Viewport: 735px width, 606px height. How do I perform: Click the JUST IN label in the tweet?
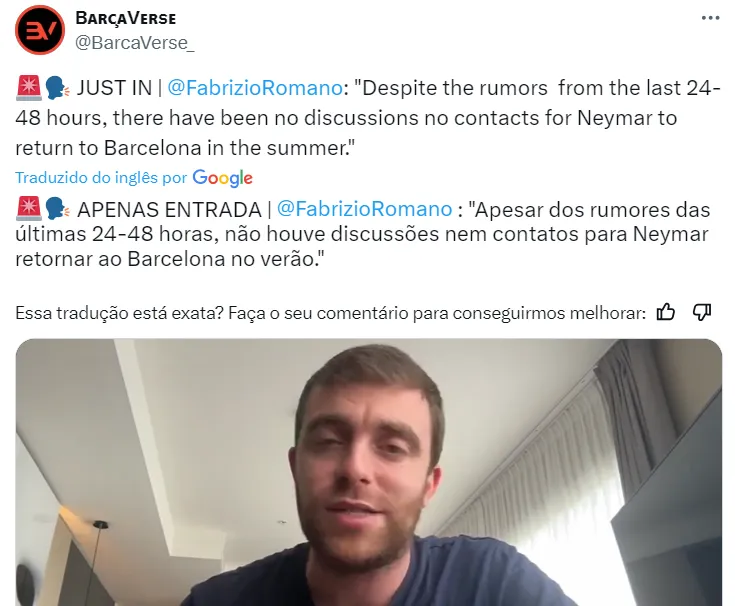(x=114, y=88)
